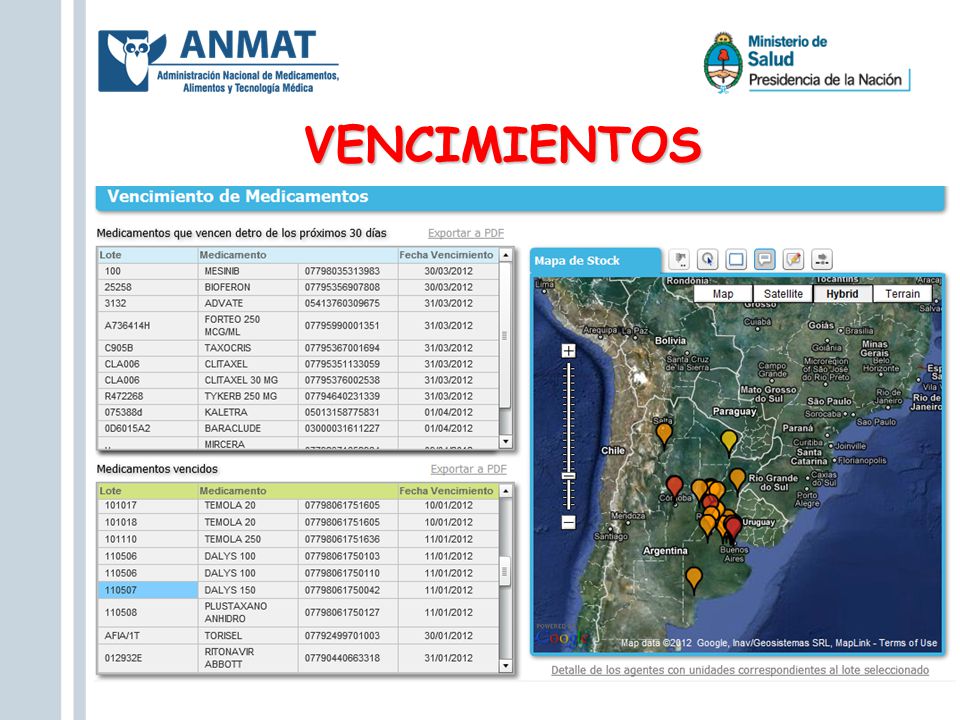
Task: Click the red marker at Córdoba
Action: (x=674, y=487)
